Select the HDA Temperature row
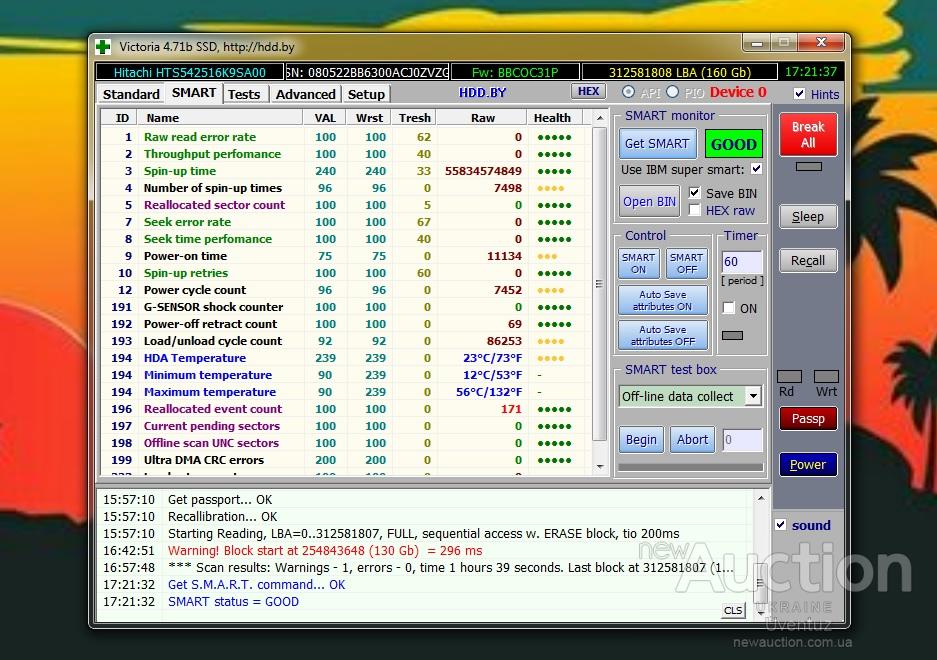This screenshot has width=937, height=660. point(346,358)
